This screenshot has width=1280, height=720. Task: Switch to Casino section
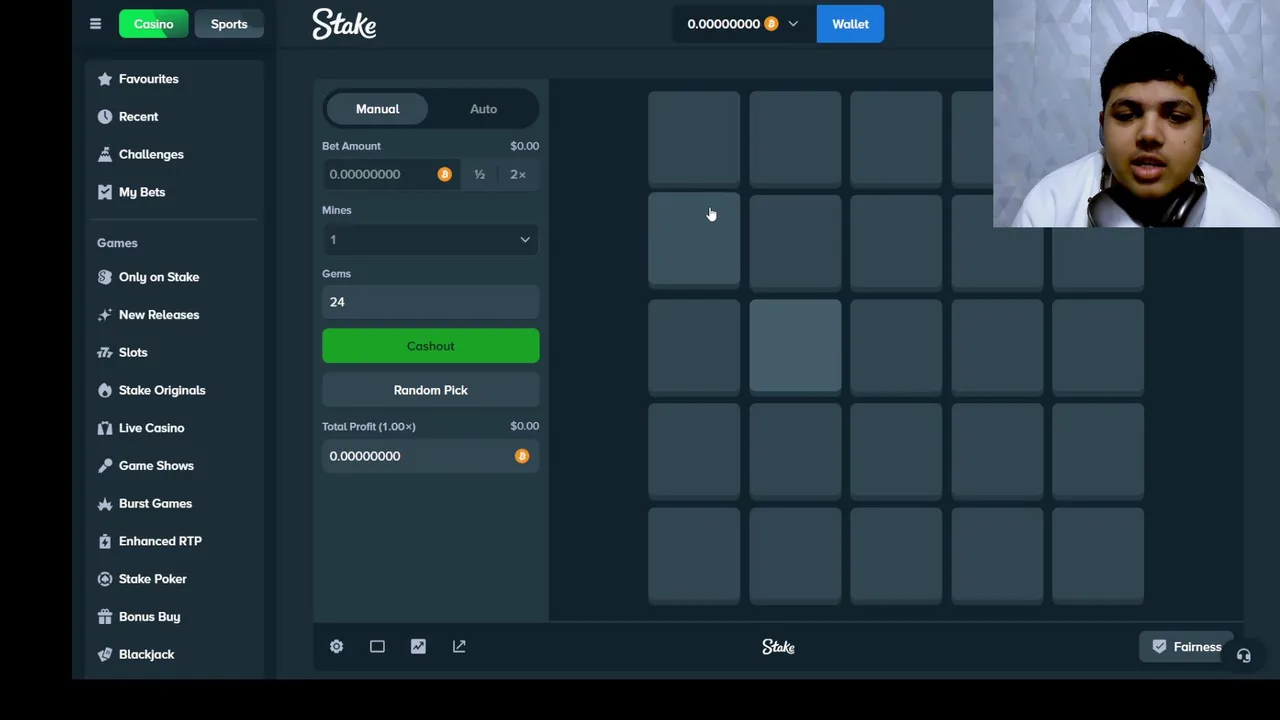[x=154, y=24]
